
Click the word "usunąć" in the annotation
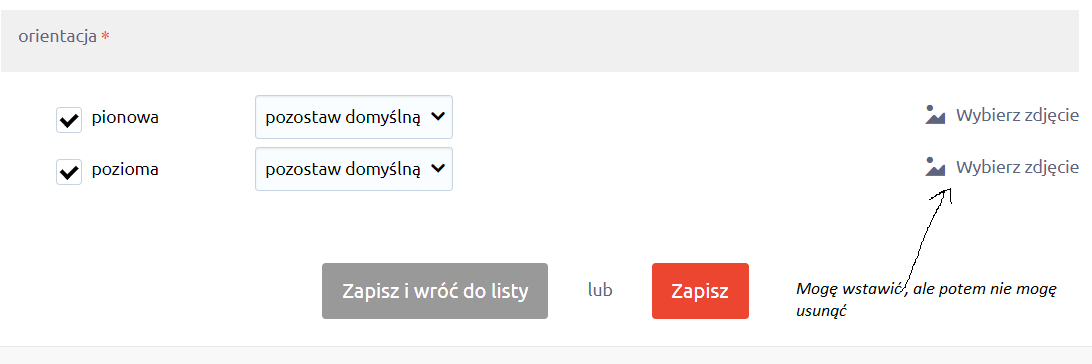click(820, 312)
